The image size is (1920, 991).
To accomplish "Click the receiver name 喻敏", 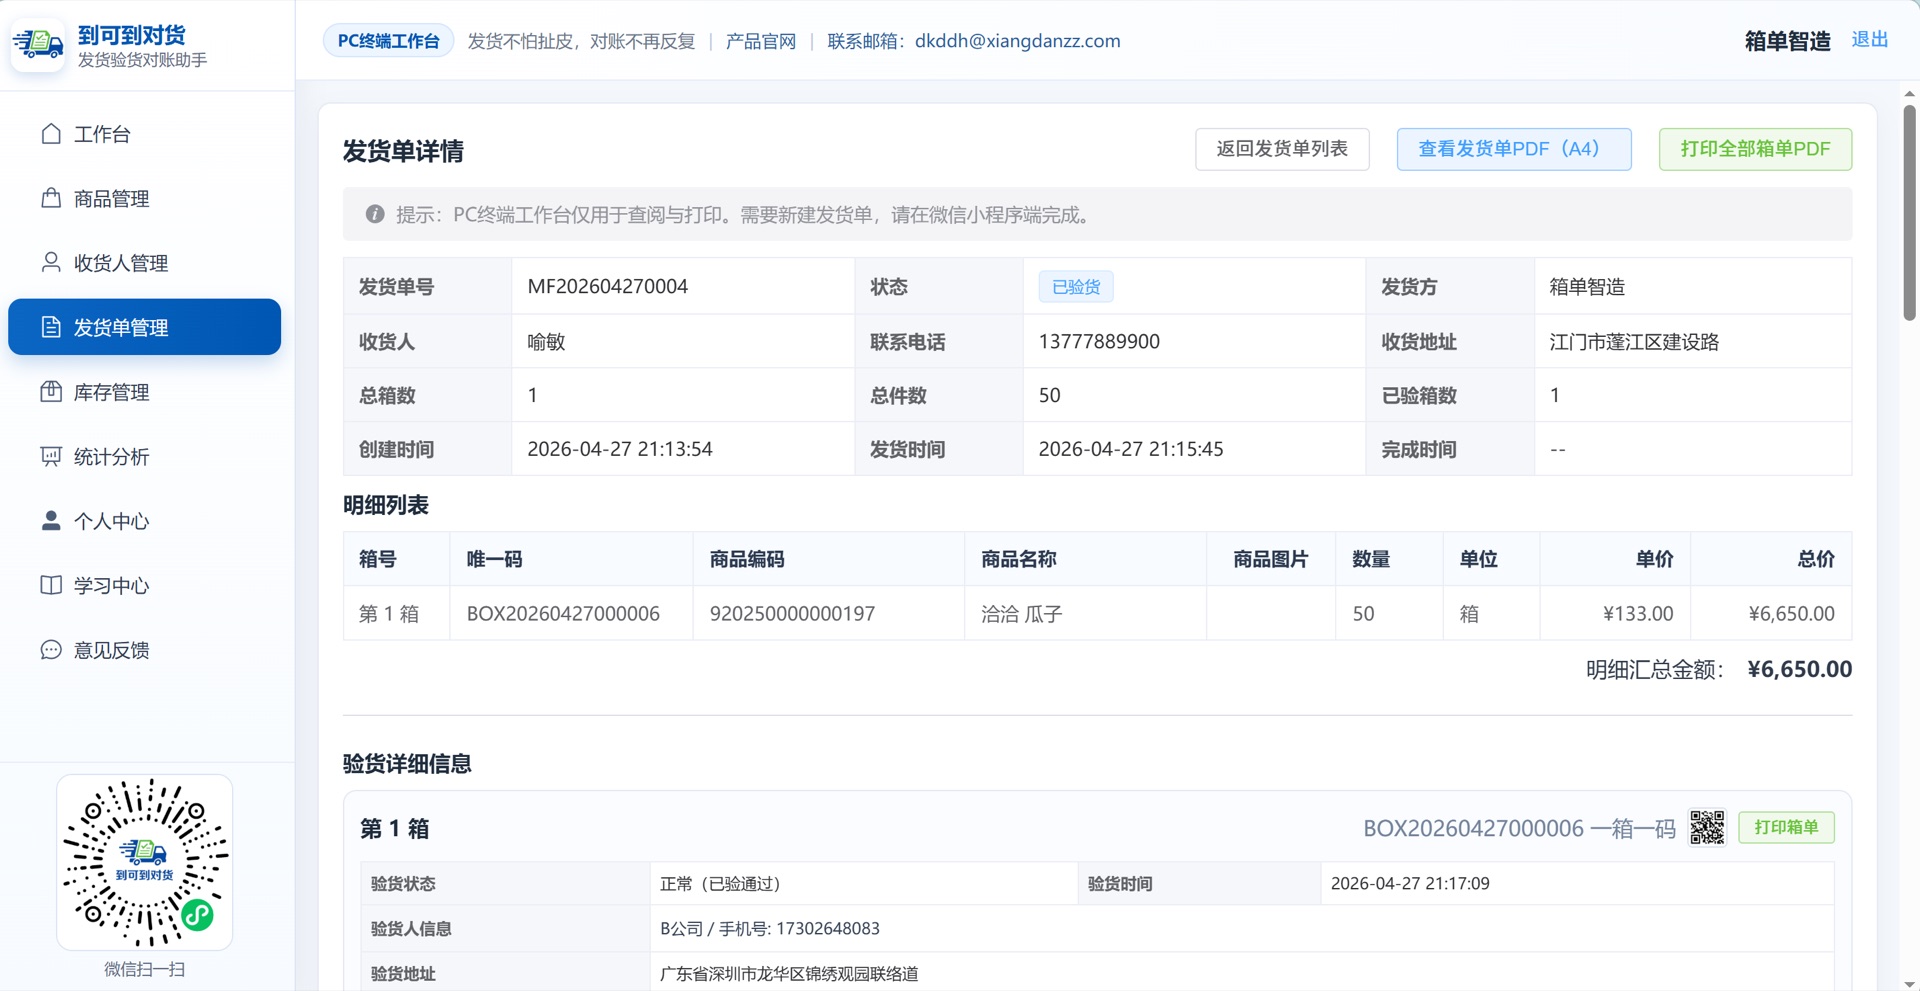I will pyautogui.click(x=546, y=341).
